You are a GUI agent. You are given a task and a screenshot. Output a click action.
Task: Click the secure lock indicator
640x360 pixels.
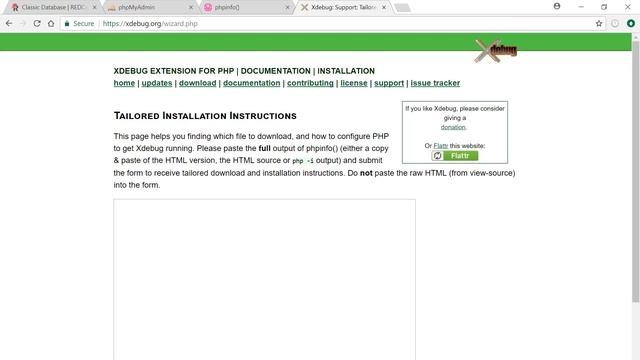[79, 24]
